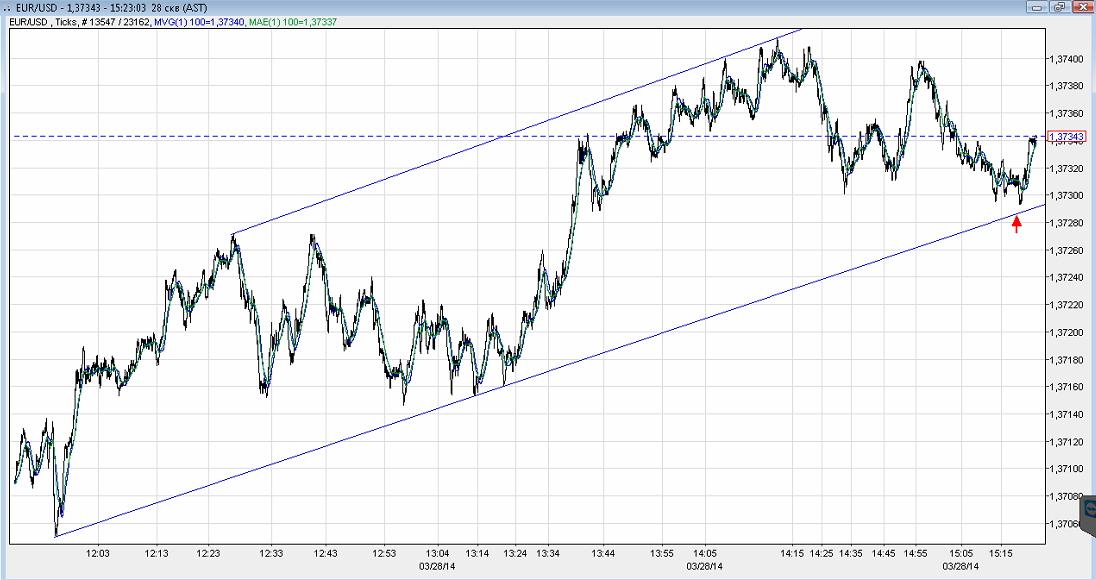
Task: Click the 1,37380 price axis label
Action: (1066, 86)
